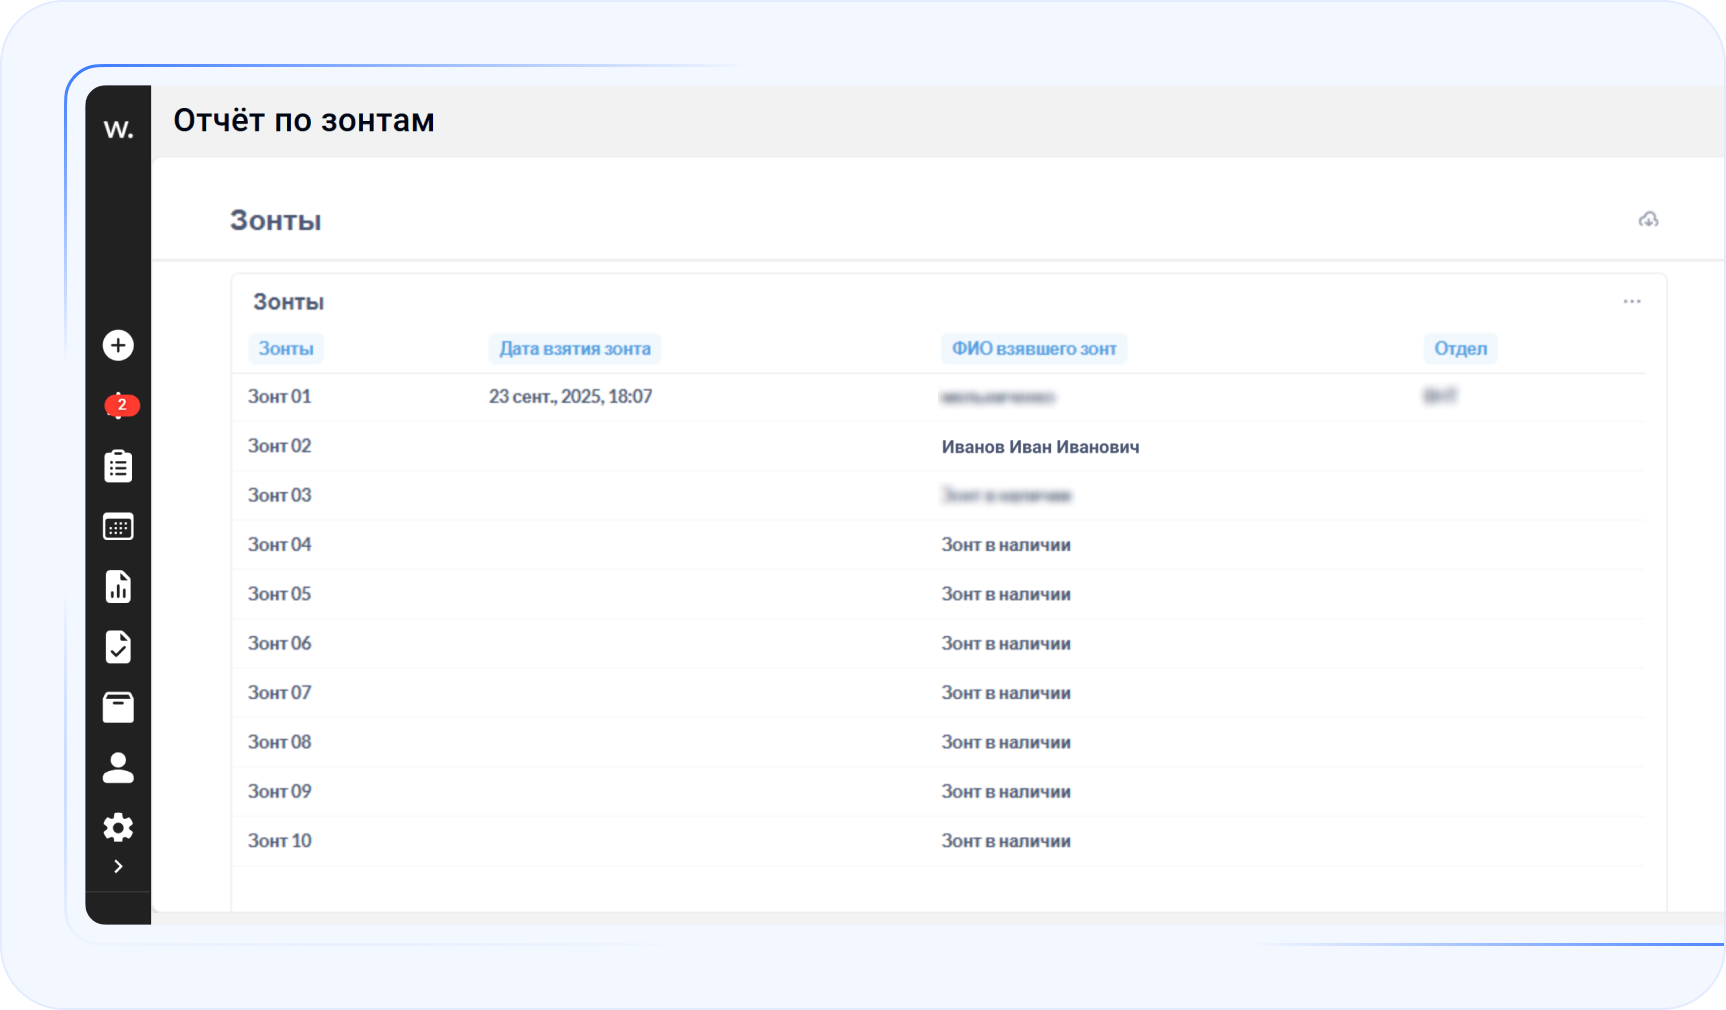Click the ФИО взявшего зонт column header

pyautogui.click(x=1033, y=348)
